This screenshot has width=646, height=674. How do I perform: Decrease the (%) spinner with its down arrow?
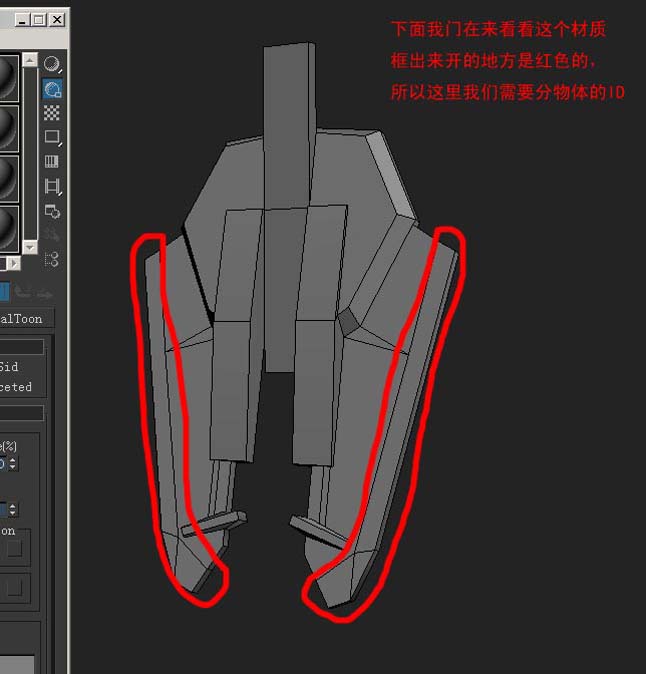(x=13, y=467)
